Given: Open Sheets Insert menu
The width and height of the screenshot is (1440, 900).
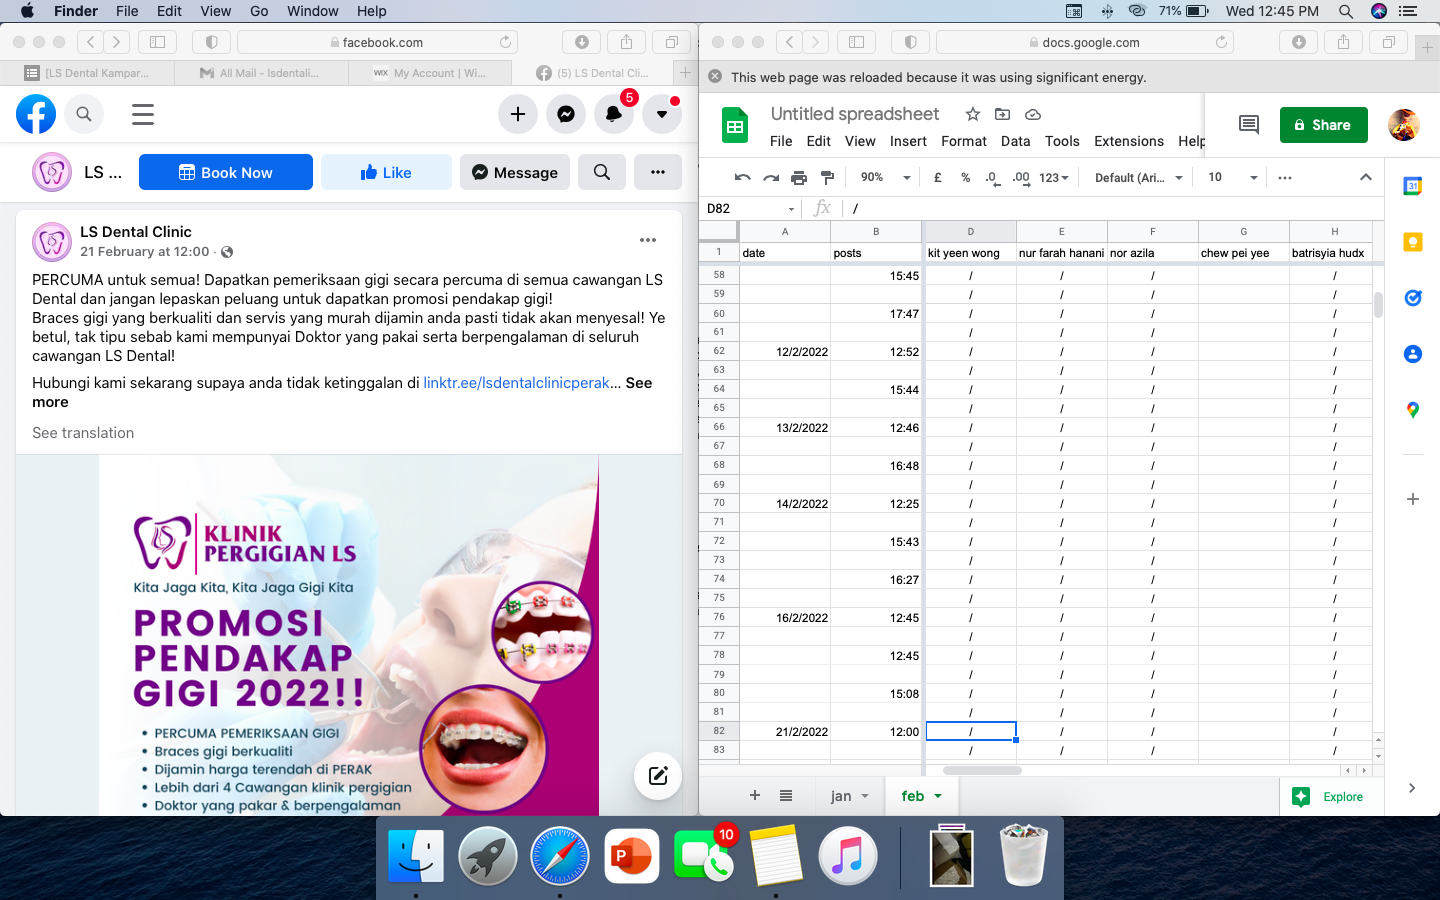Looking at the screenshot, I should (x=908, y=141).
